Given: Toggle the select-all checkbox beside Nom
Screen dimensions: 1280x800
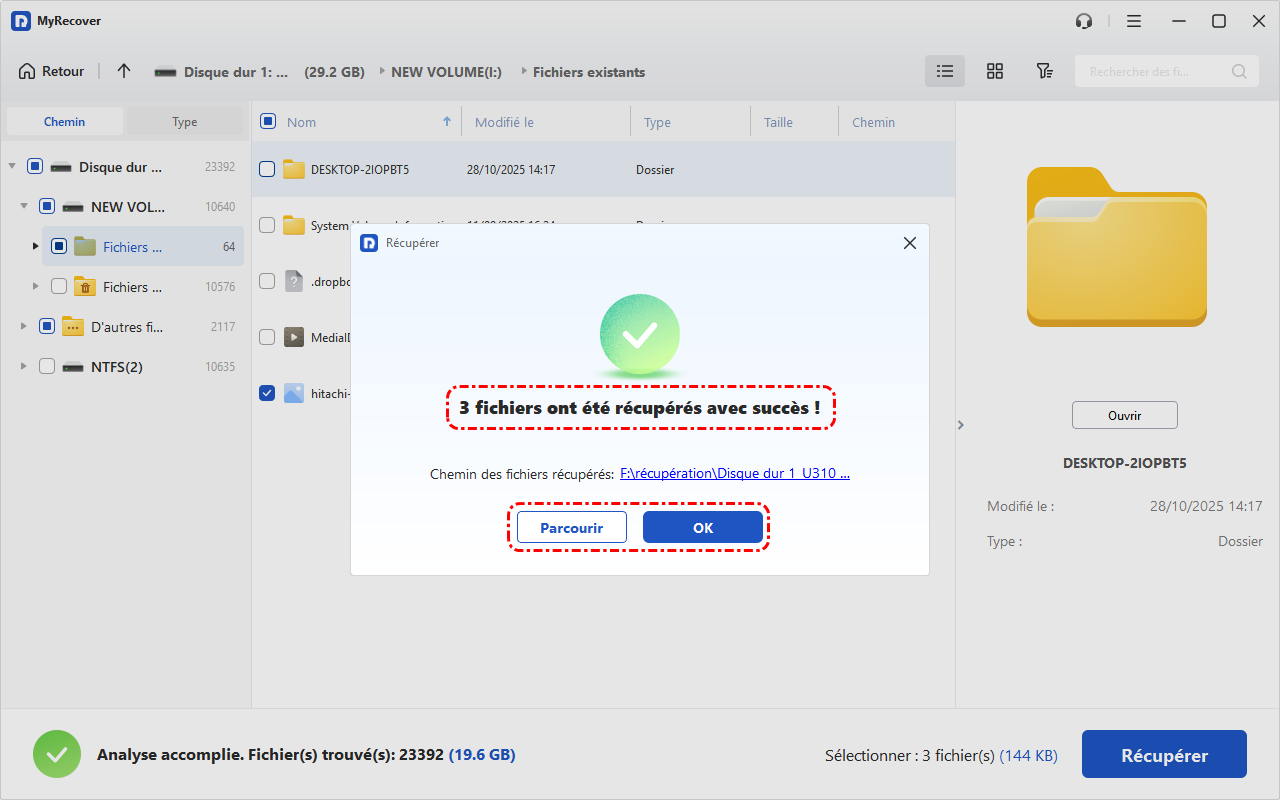Looking at the screenshot, I should click(268, 121).
